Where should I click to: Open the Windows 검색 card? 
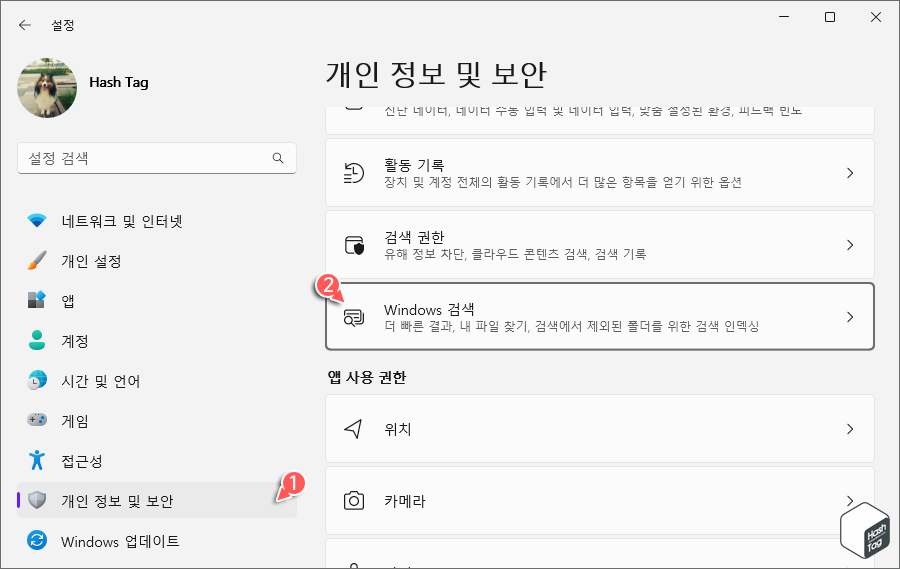(600, 316)
